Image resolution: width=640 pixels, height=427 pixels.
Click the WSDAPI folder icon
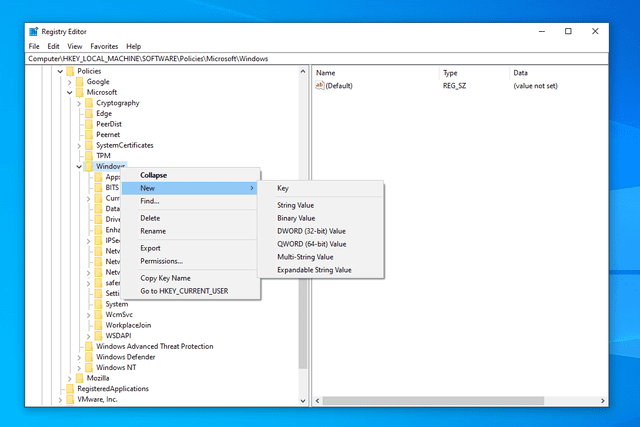coord(98,336)
